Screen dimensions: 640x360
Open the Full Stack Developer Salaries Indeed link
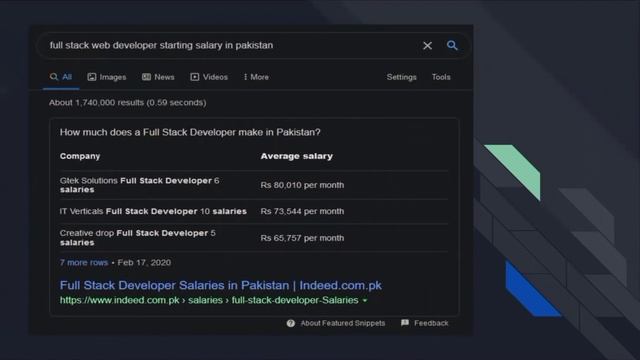coord(221,285)
